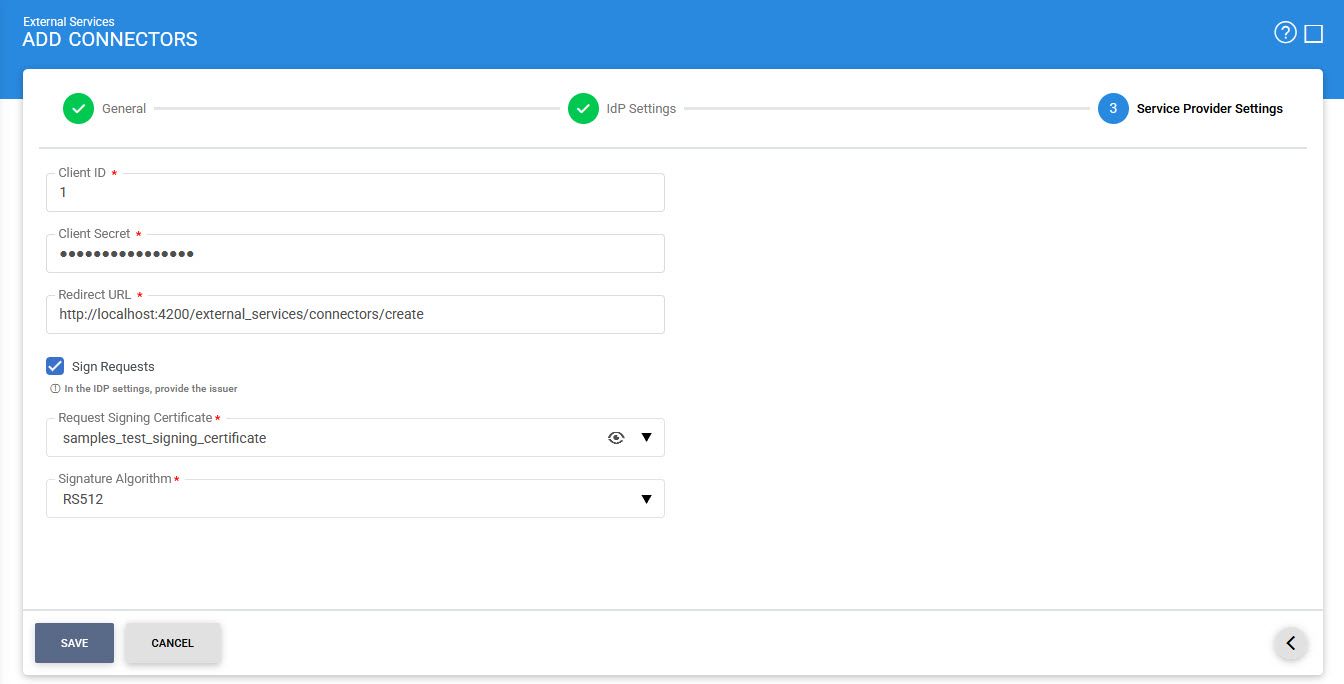Click into the Client ID field
Image resolution: width=1344 pixels, height=684 pixels.
[355, 193]
